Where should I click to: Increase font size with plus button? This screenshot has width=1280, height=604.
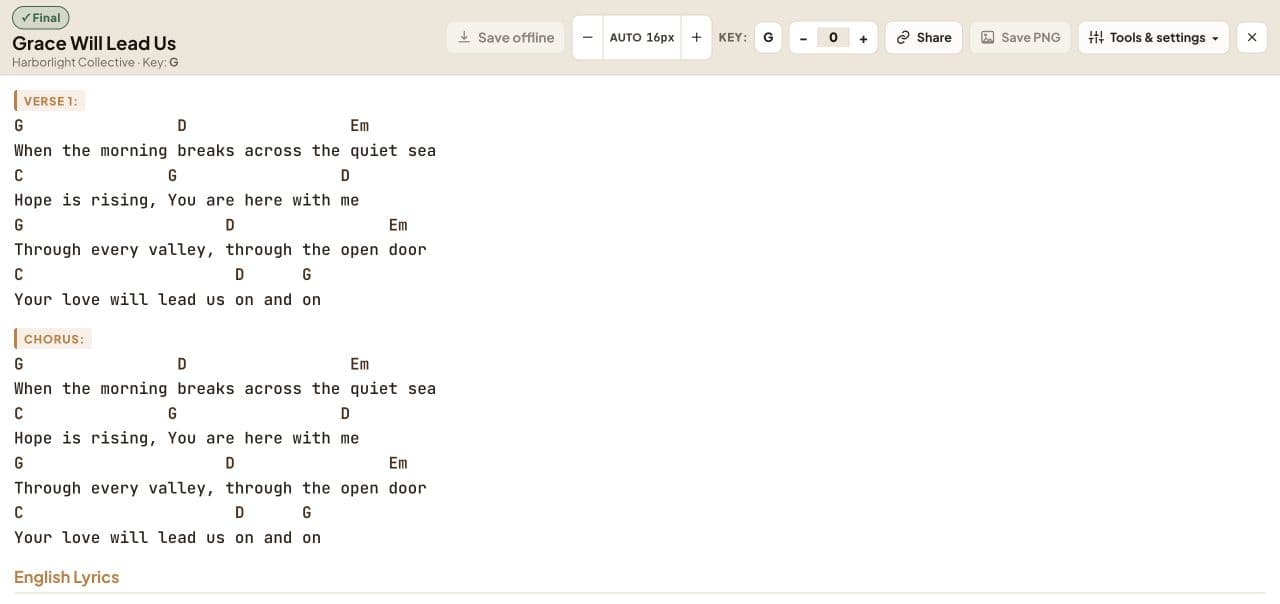(697, 37)
